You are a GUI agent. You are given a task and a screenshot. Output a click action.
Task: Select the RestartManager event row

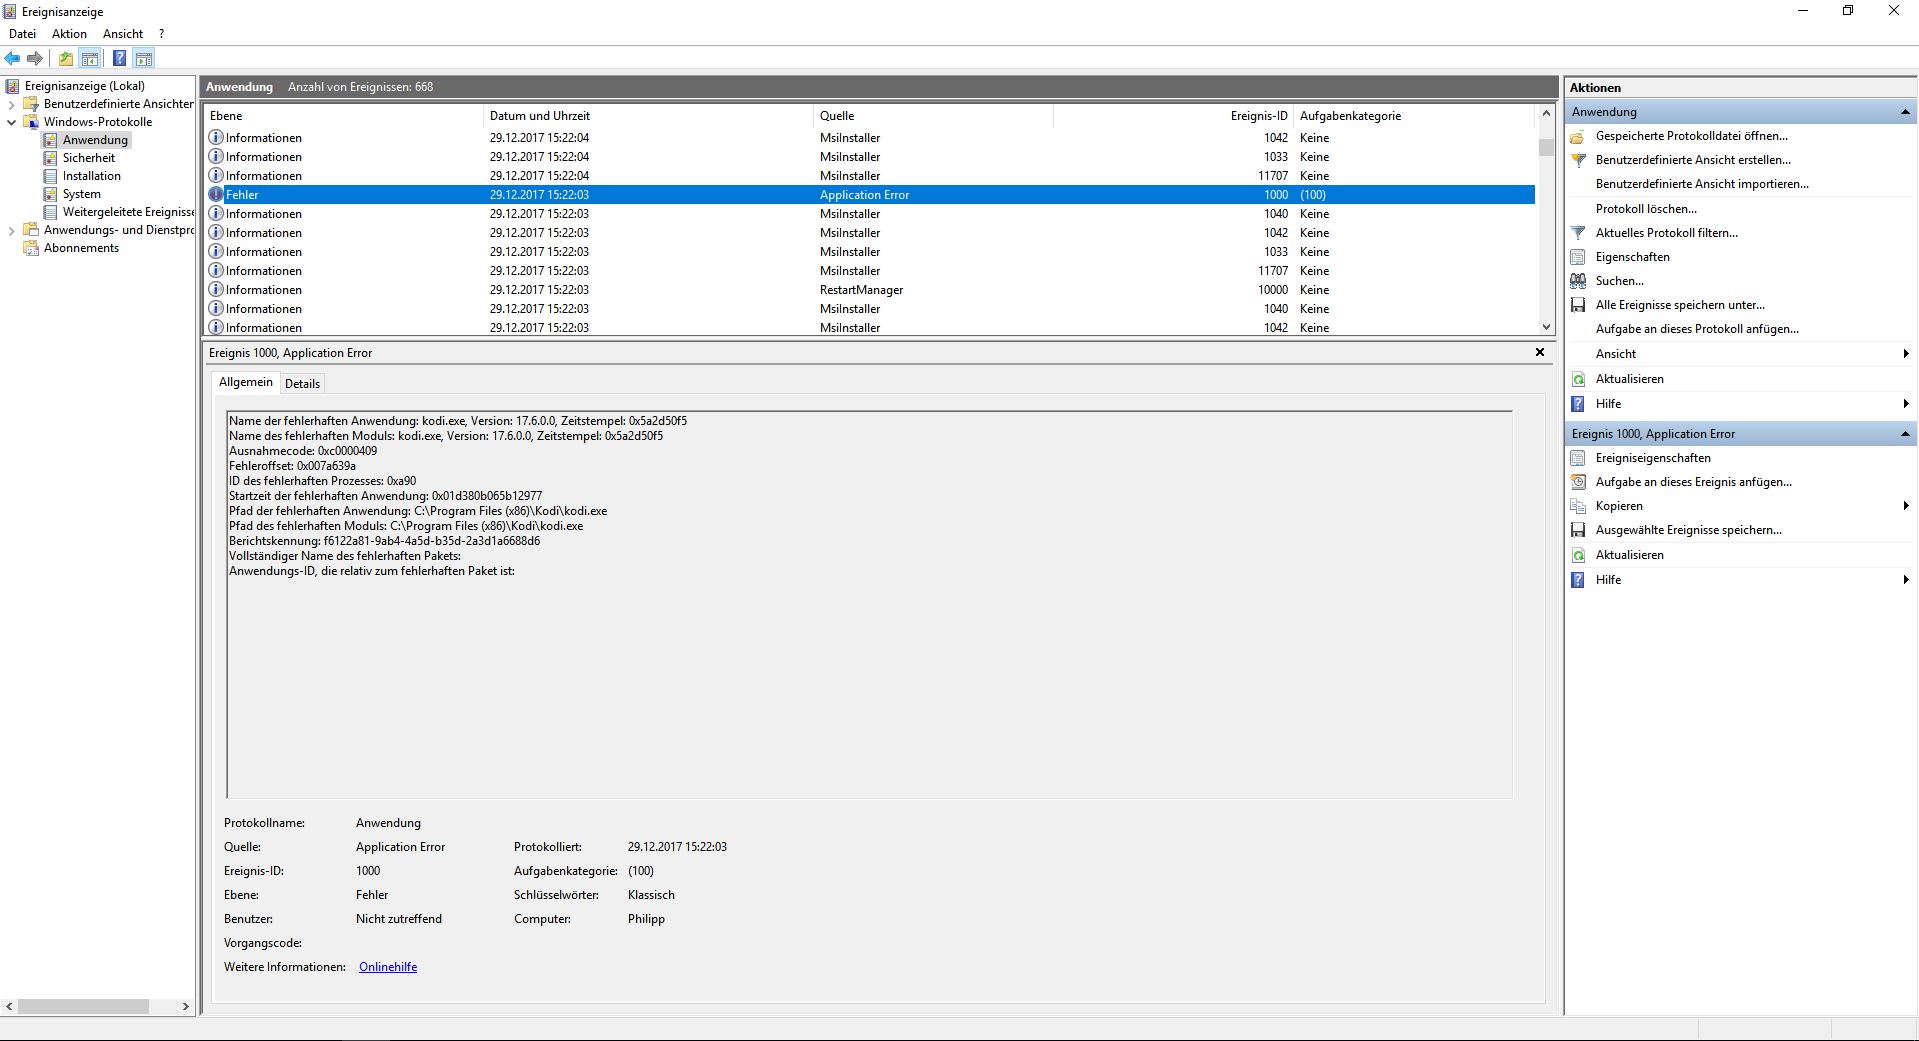pyautogui.click(x=869, y=290)
